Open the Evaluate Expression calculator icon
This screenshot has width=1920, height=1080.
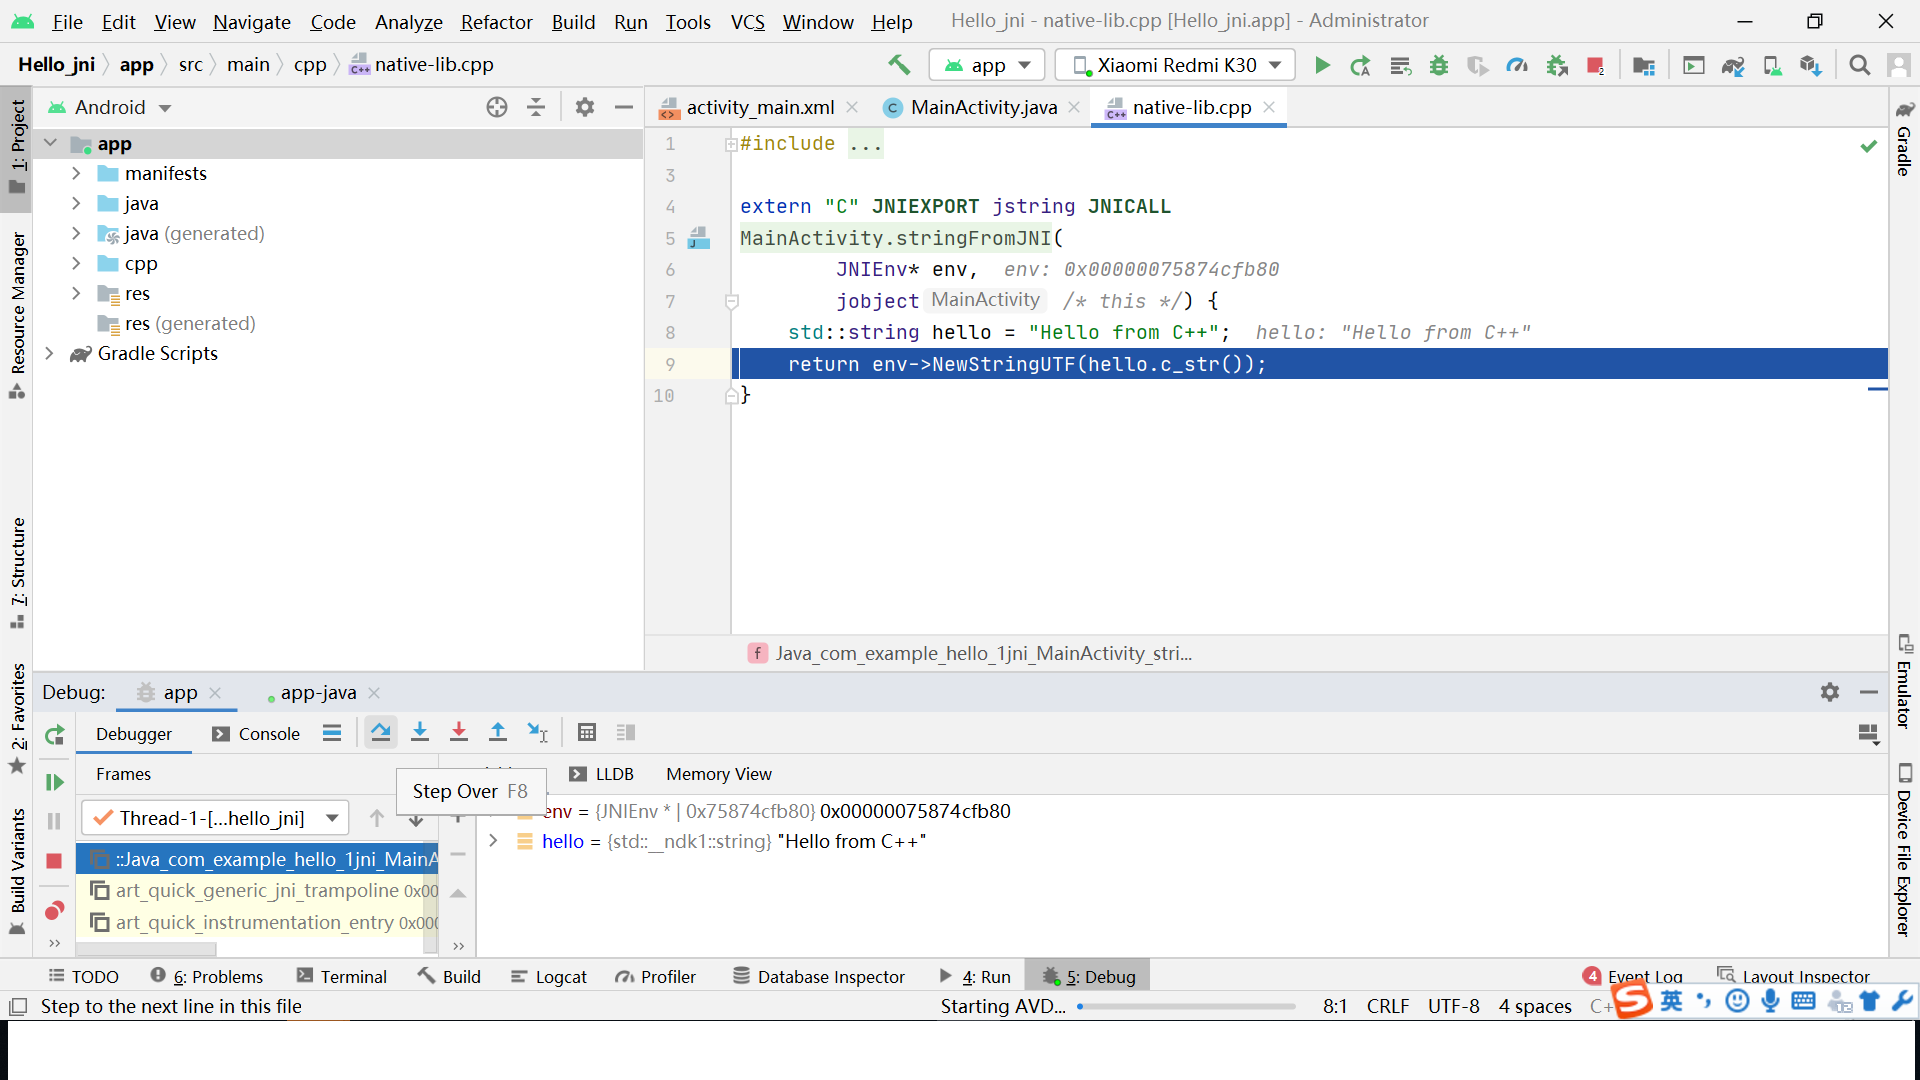click(587, 732)
